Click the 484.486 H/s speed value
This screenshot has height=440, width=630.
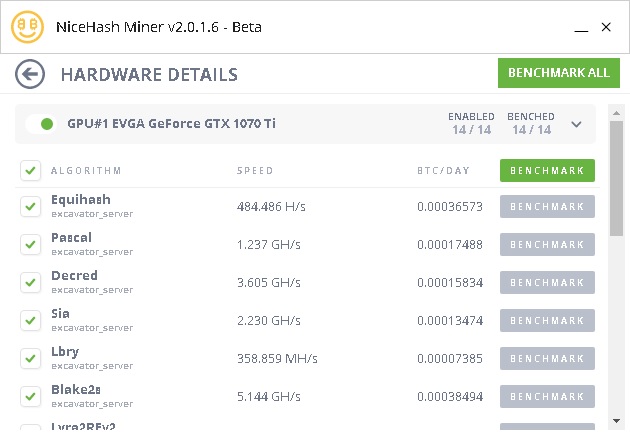pos(271,207)
